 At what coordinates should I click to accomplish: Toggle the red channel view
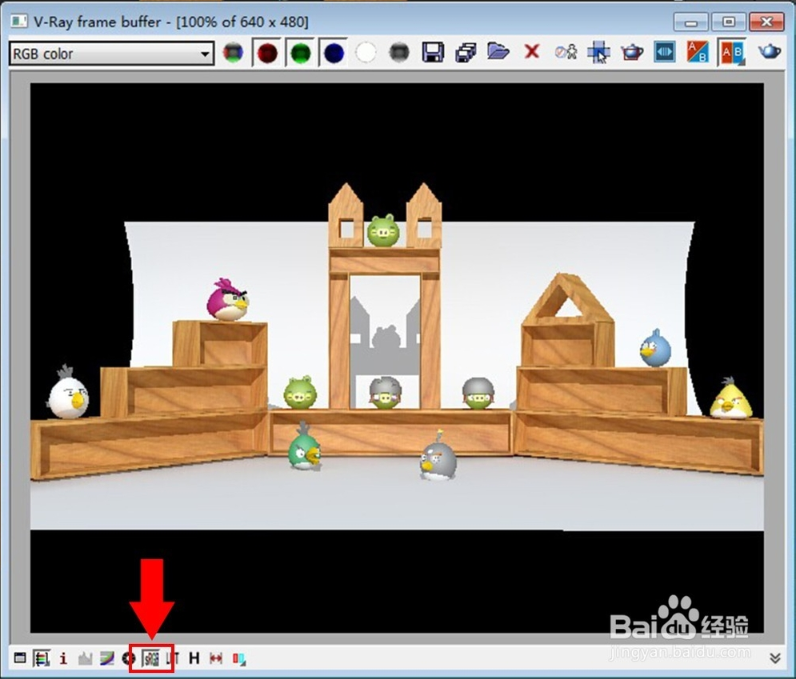[x=267, y=53]
